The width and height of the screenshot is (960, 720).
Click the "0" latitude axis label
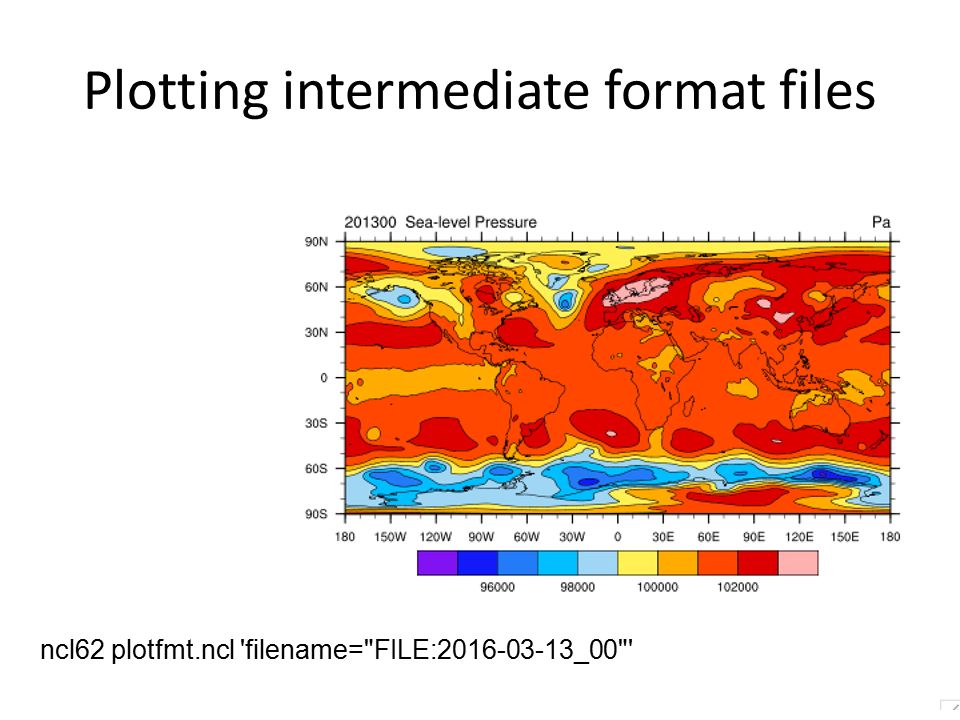coord(324,378)
